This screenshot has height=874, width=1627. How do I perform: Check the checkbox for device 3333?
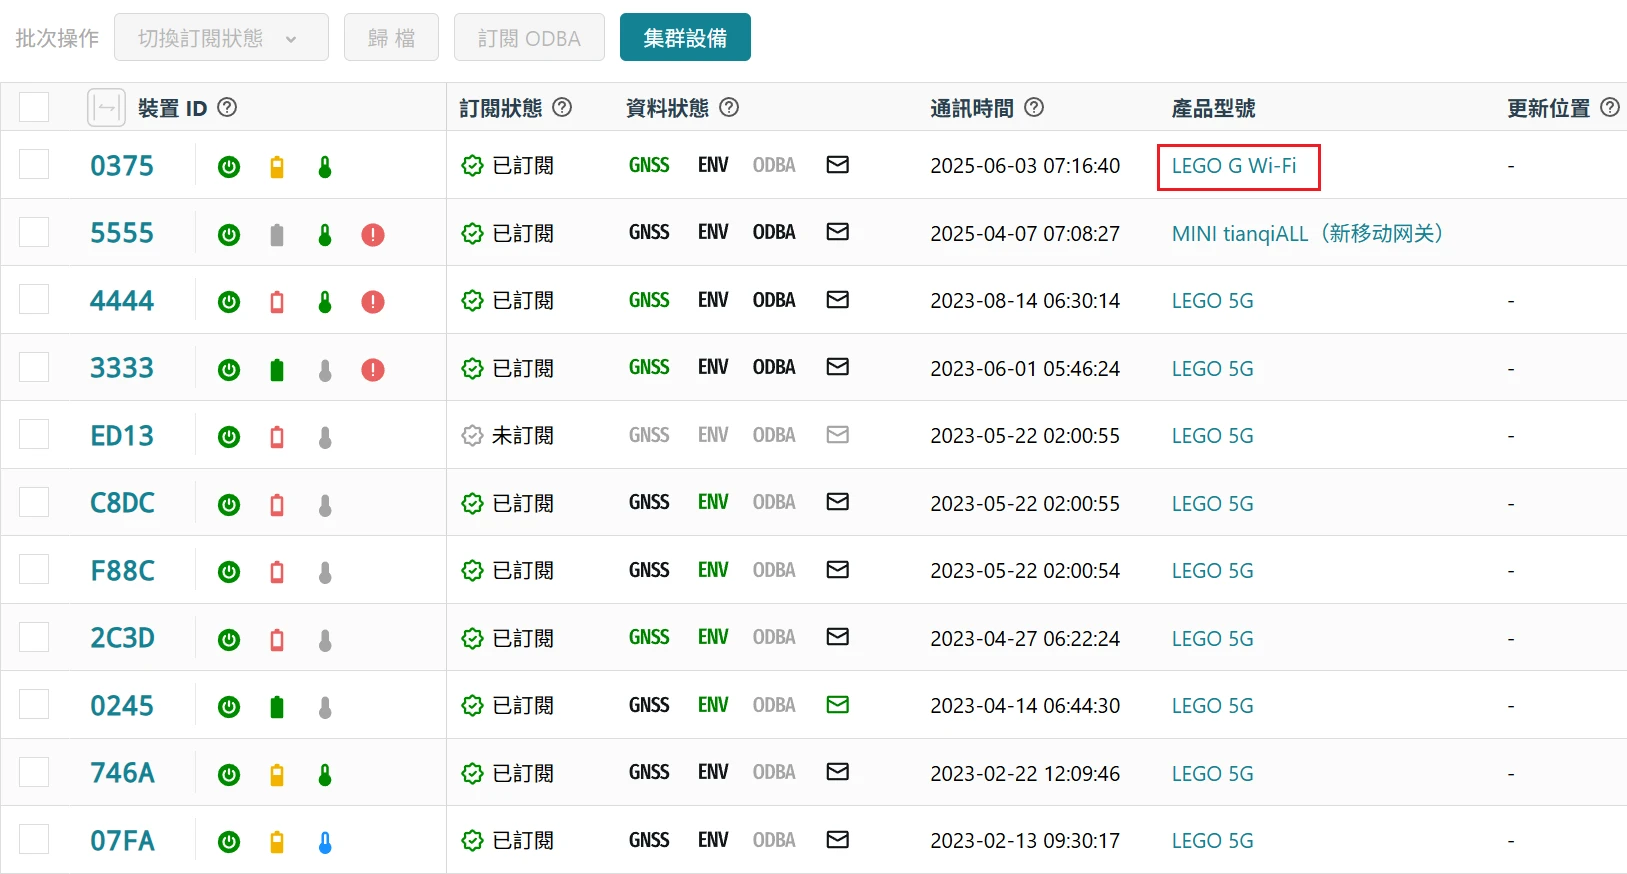(34, 367)
